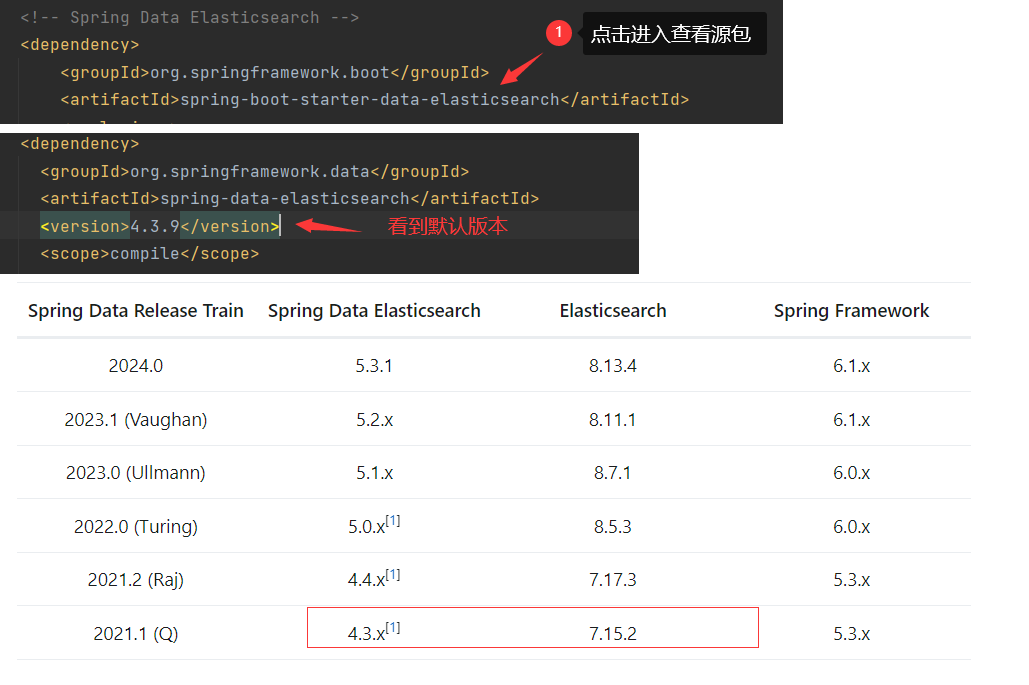Screen dimensions: 1029x685
Task: Click the scope compile line
Action: [x=150, y=254]
